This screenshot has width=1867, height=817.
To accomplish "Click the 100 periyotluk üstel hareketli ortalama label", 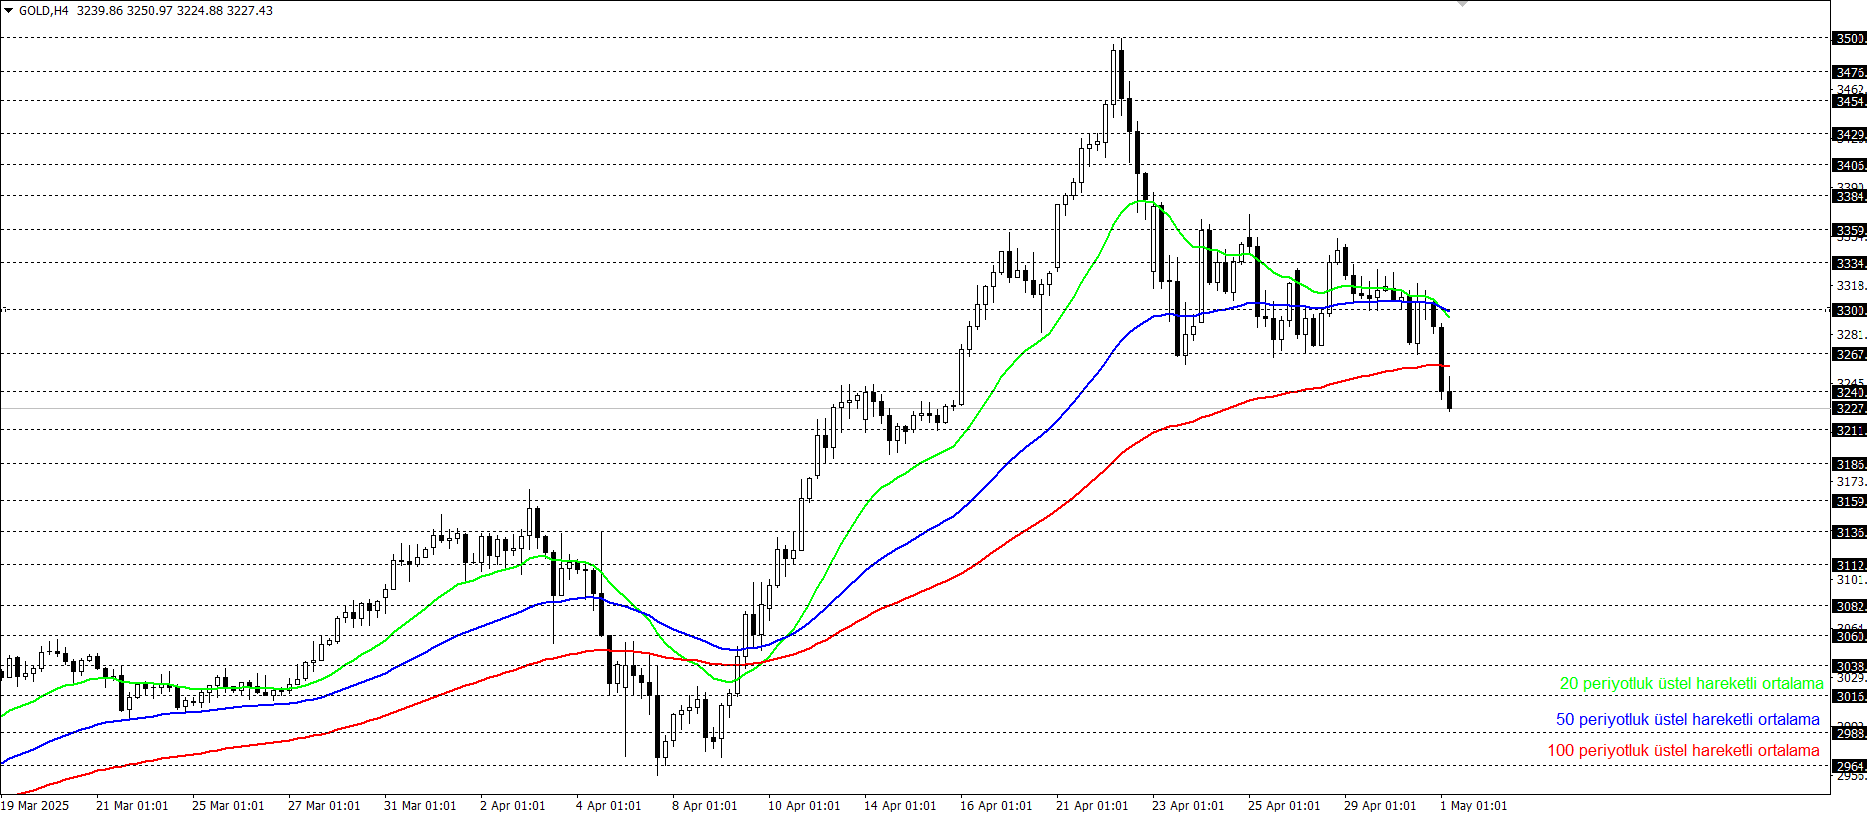I will click(1684, 750).
